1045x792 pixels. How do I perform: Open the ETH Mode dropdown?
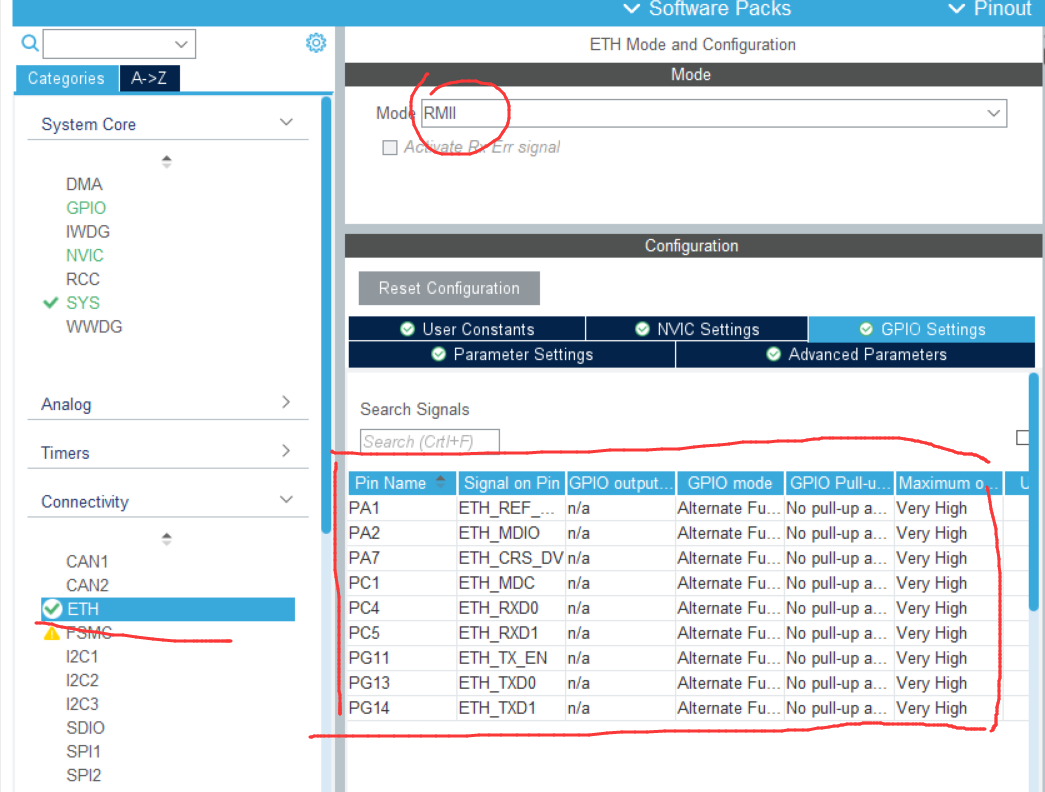point(714,113)
